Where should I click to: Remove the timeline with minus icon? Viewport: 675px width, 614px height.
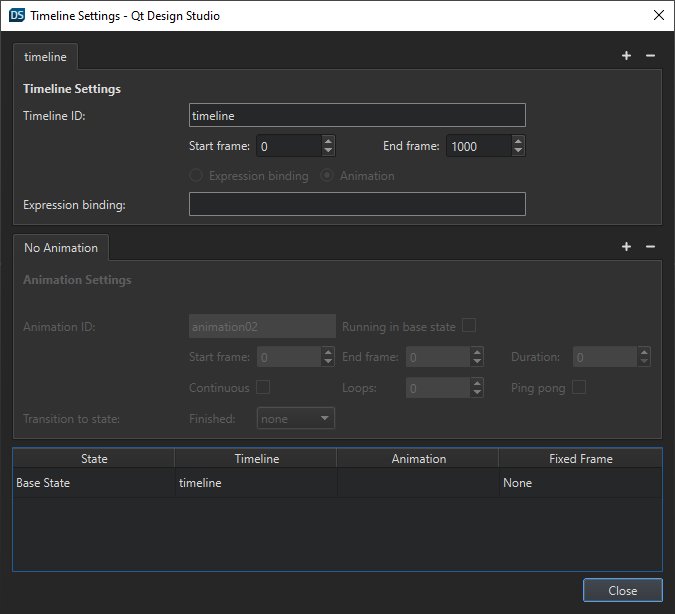[650, 56]
